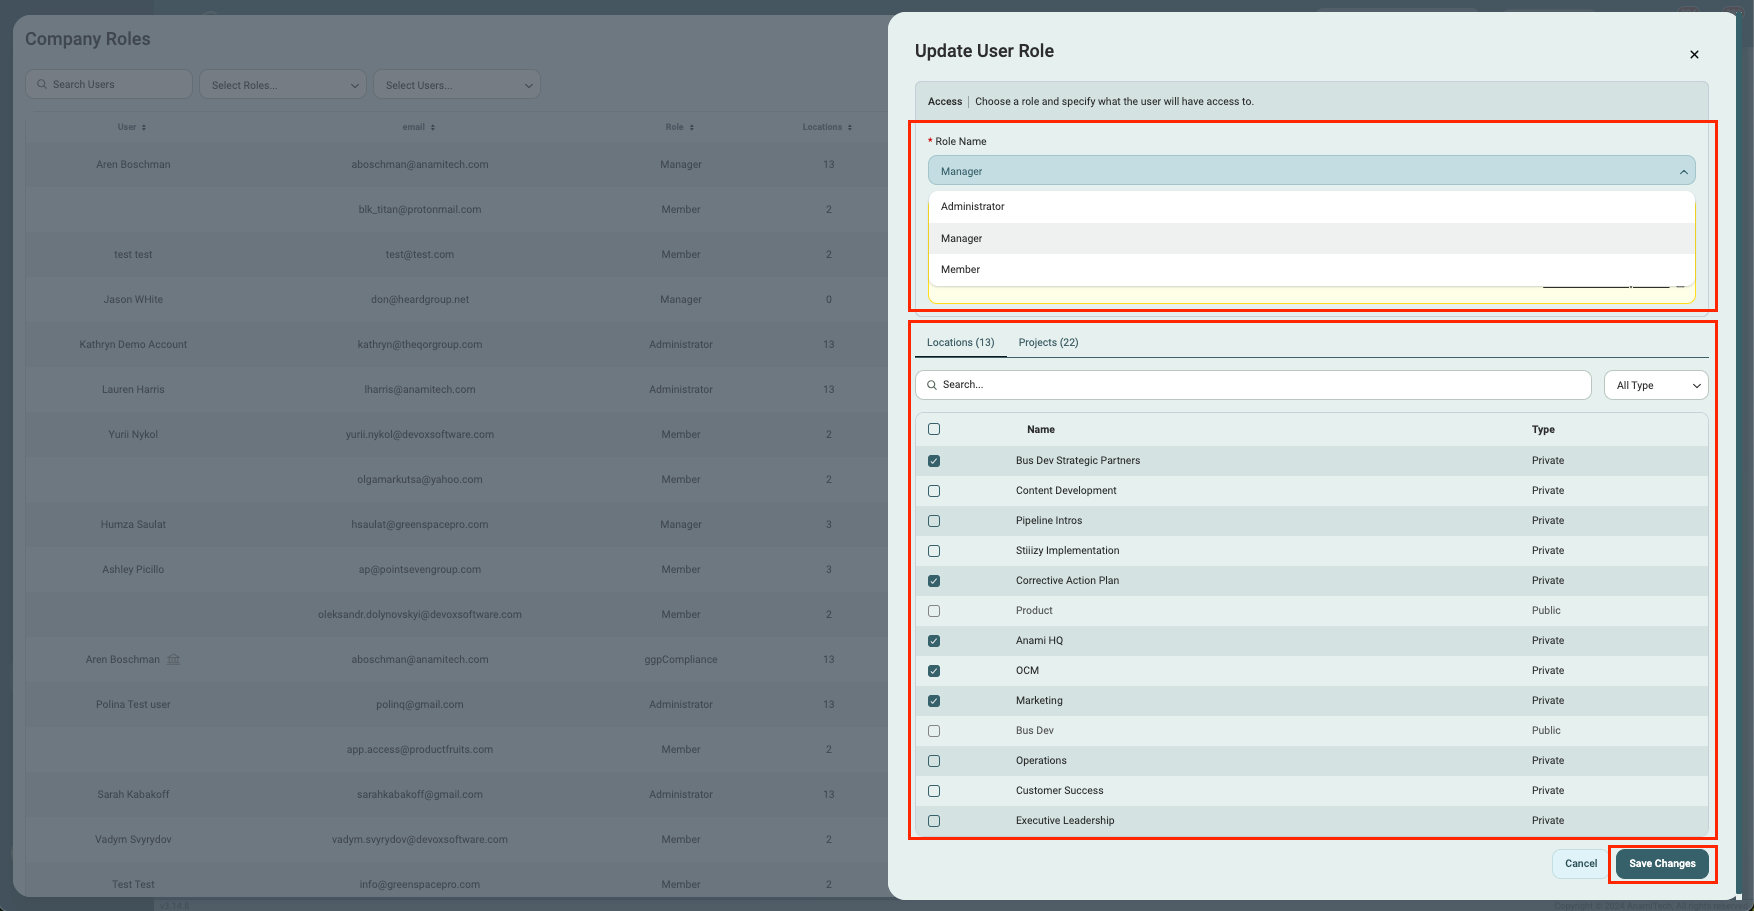
Task: Choose Administrator from role options
Action: coord(973,207)
